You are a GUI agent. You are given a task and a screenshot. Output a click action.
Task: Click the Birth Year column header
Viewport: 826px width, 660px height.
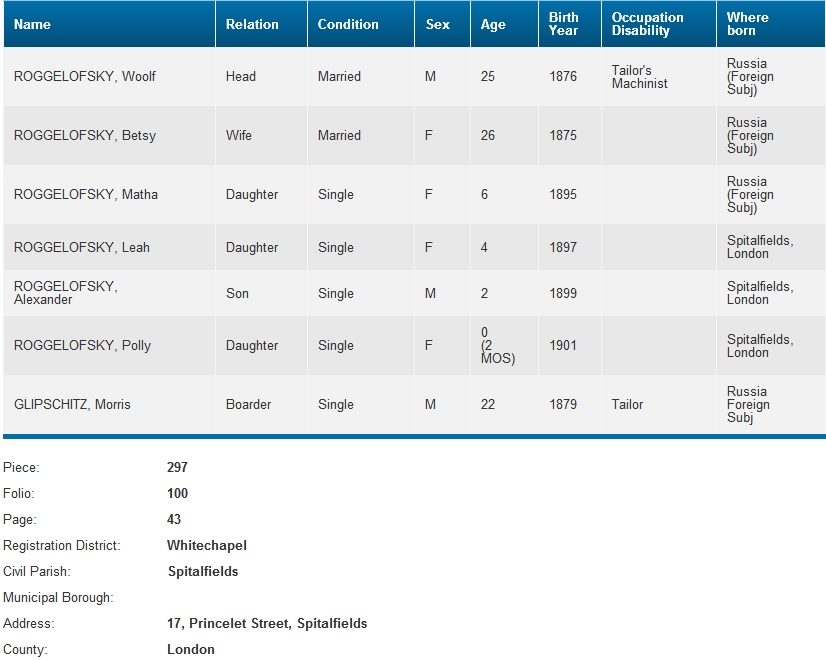point(564,24)
